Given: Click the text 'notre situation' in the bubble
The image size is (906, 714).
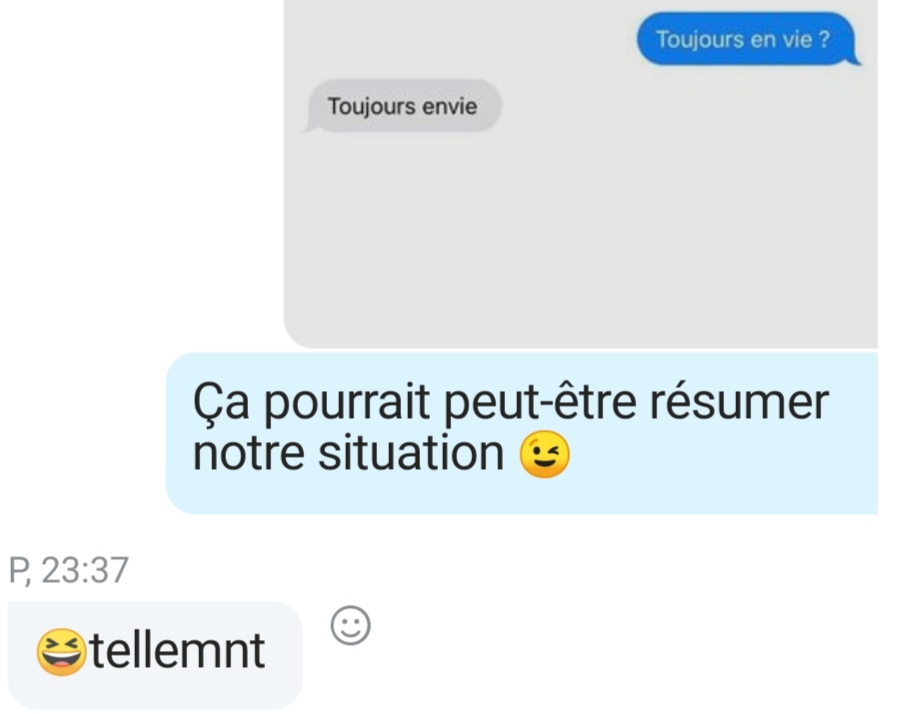Looking at the screenshot, I should click(348, 454).
